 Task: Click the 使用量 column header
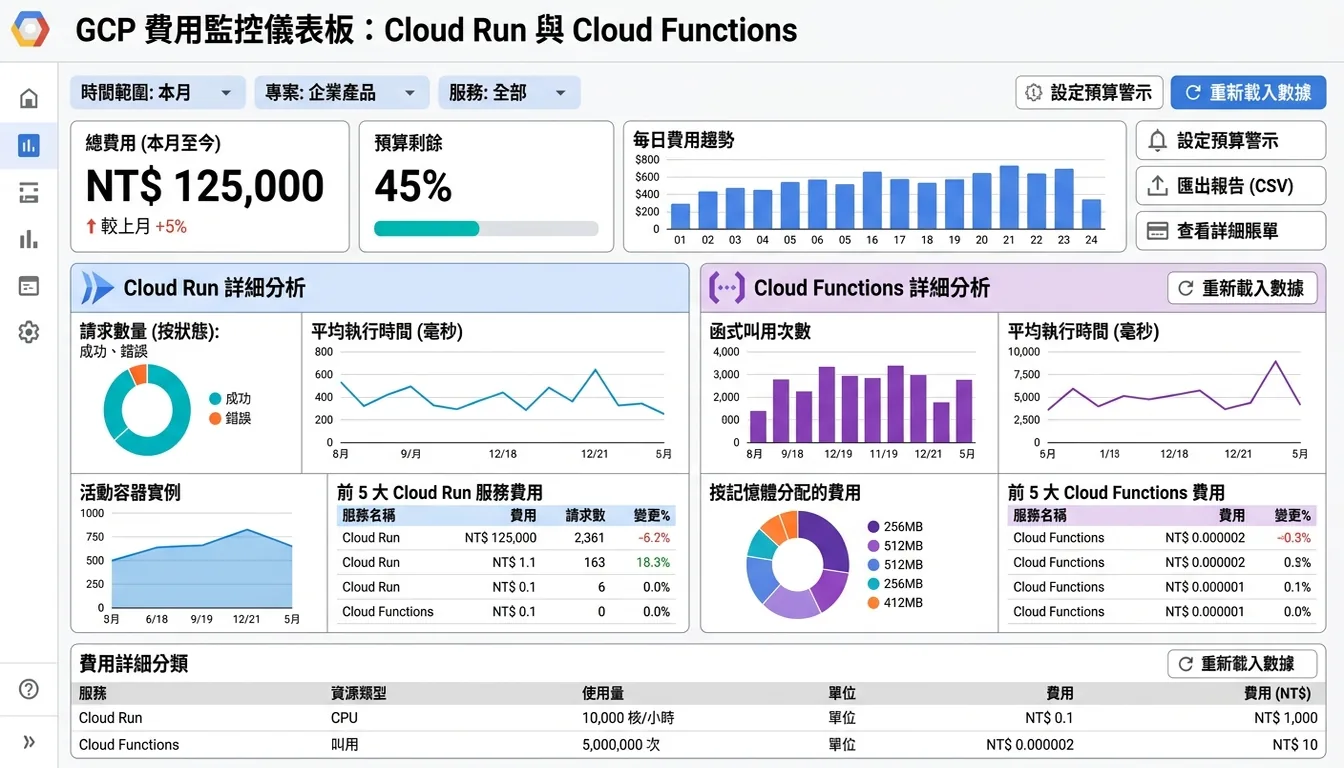[603, 693]
